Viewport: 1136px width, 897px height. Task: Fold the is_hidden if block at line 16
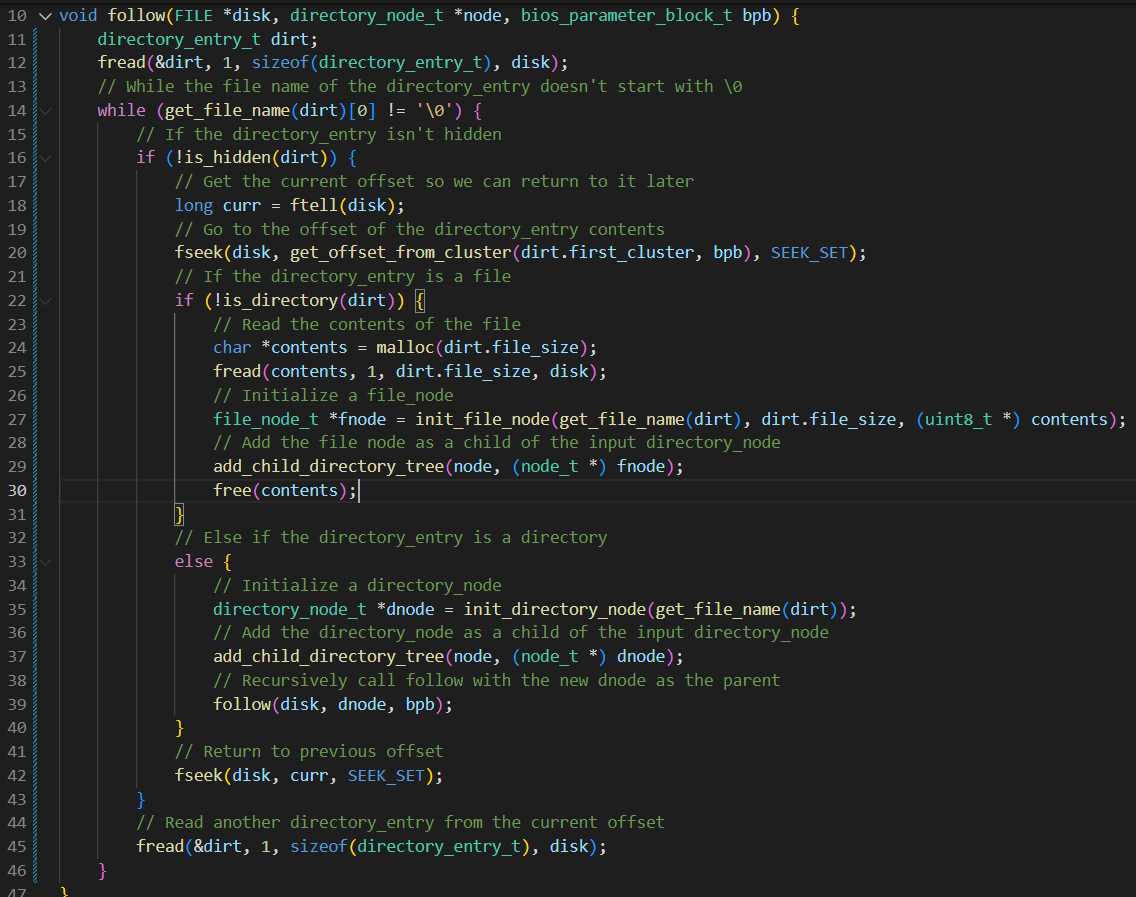tap(44, 158)
